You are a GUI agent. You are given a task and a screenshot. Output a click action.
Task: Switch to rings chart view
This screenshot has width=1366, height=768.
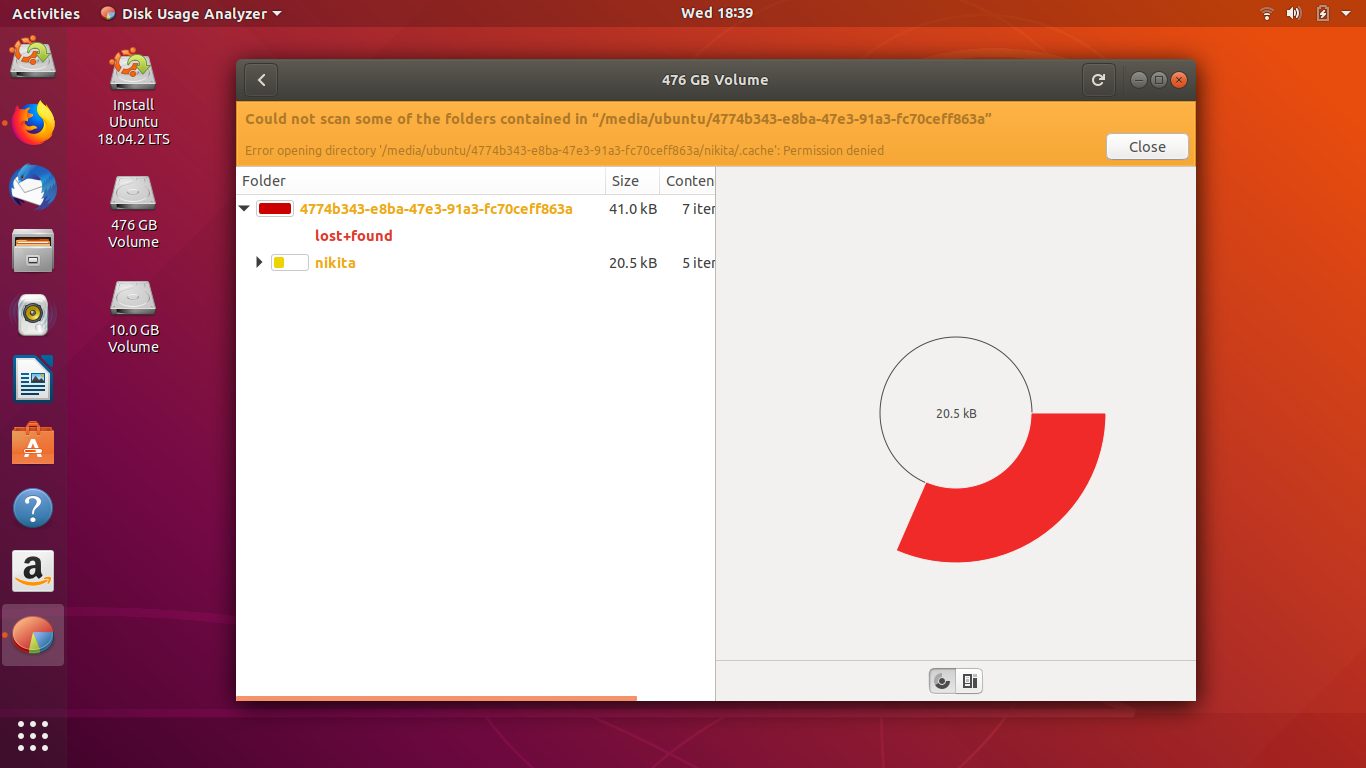[942, 681]
